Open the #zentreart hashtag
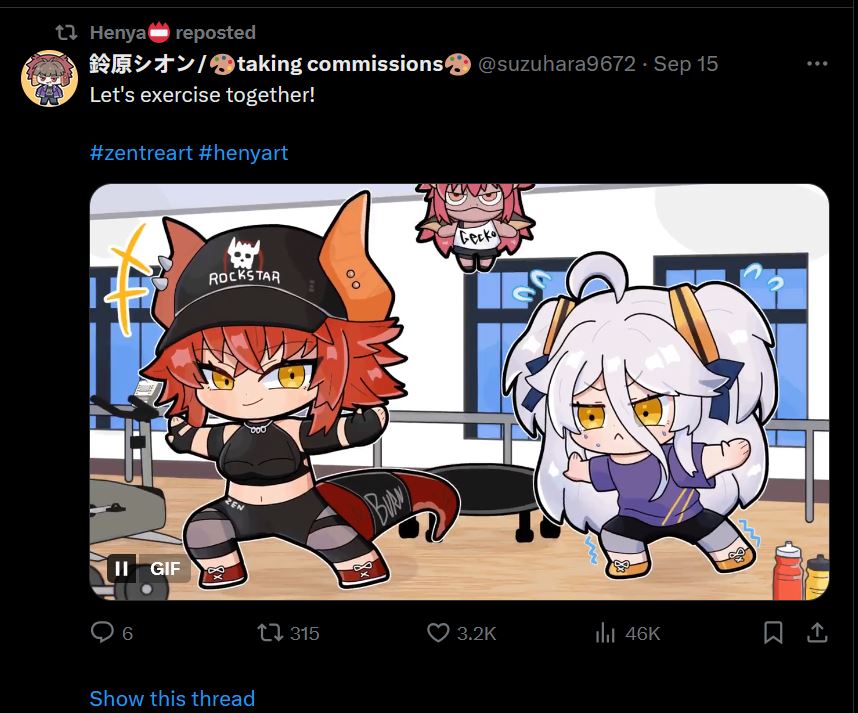The height and width of the screenshot is (713, 858). pos(141,153)
